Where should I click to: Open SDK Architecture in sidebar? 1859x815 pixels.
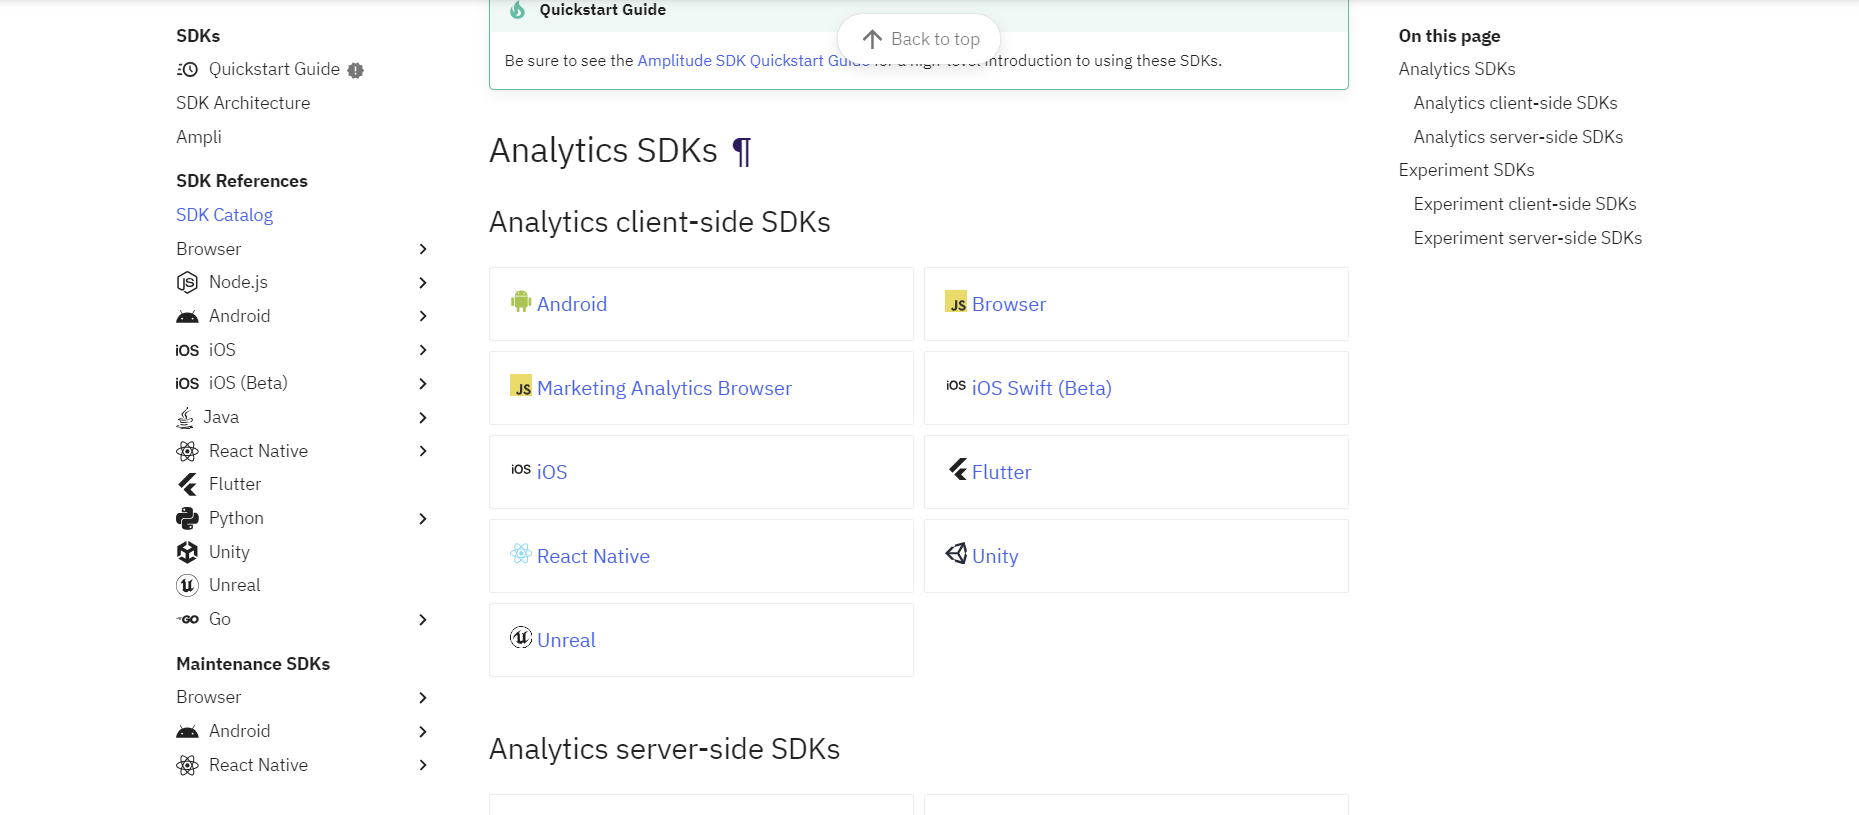243,103
